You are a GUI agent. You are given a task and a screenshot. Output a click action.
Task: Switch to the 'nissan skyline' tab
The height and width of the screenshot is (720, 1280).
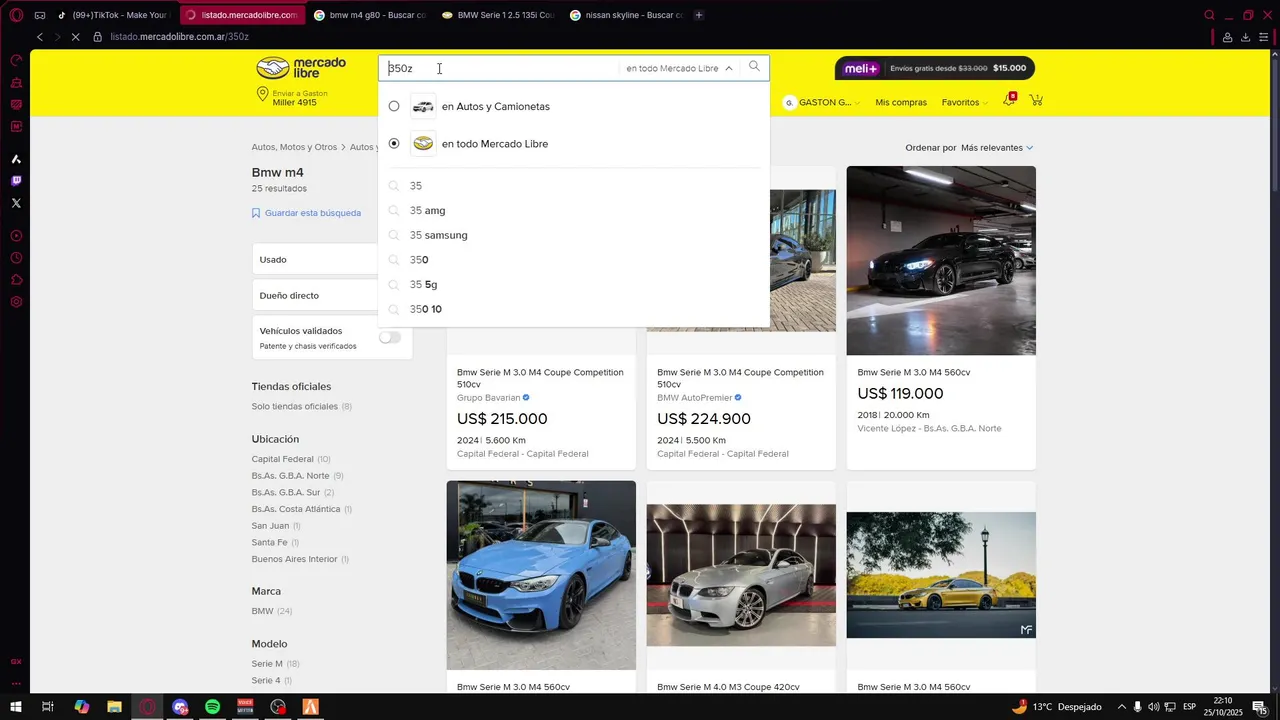pyautogui.click(x=626, y=15)
